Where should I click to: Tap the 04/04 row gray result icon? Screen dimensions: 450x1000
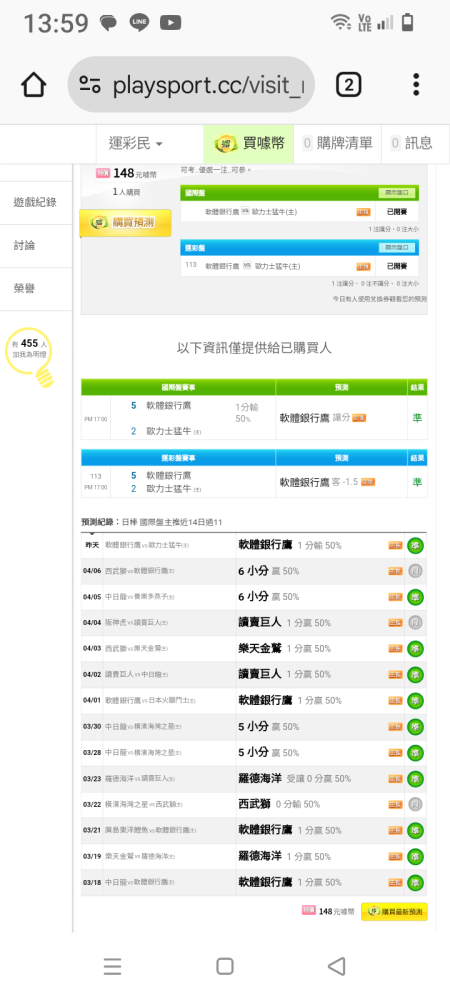(x=416, y=622)
